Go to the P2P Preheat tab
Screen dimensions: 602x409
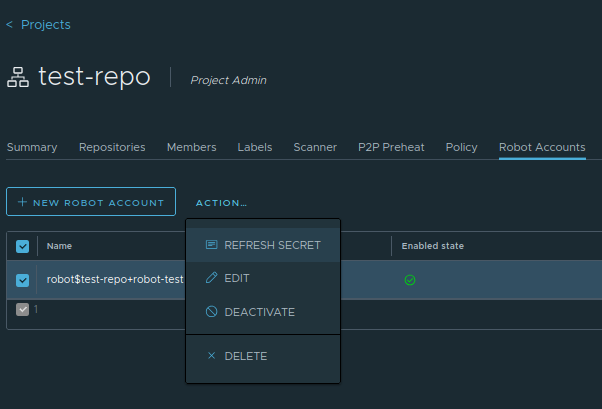coord(391,147)
